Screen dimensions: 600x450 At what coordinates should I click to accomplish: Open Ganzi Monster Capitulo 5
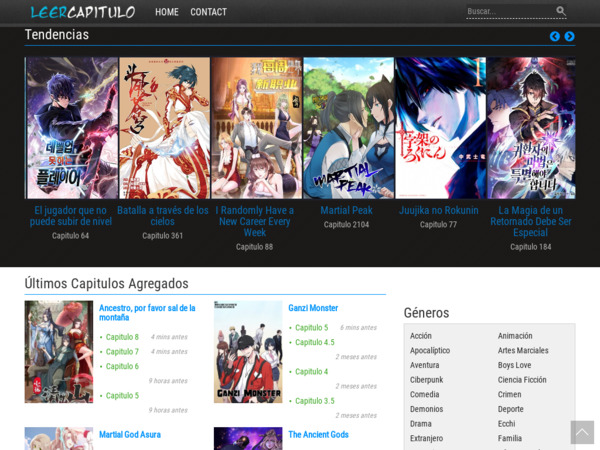[311, 328]
